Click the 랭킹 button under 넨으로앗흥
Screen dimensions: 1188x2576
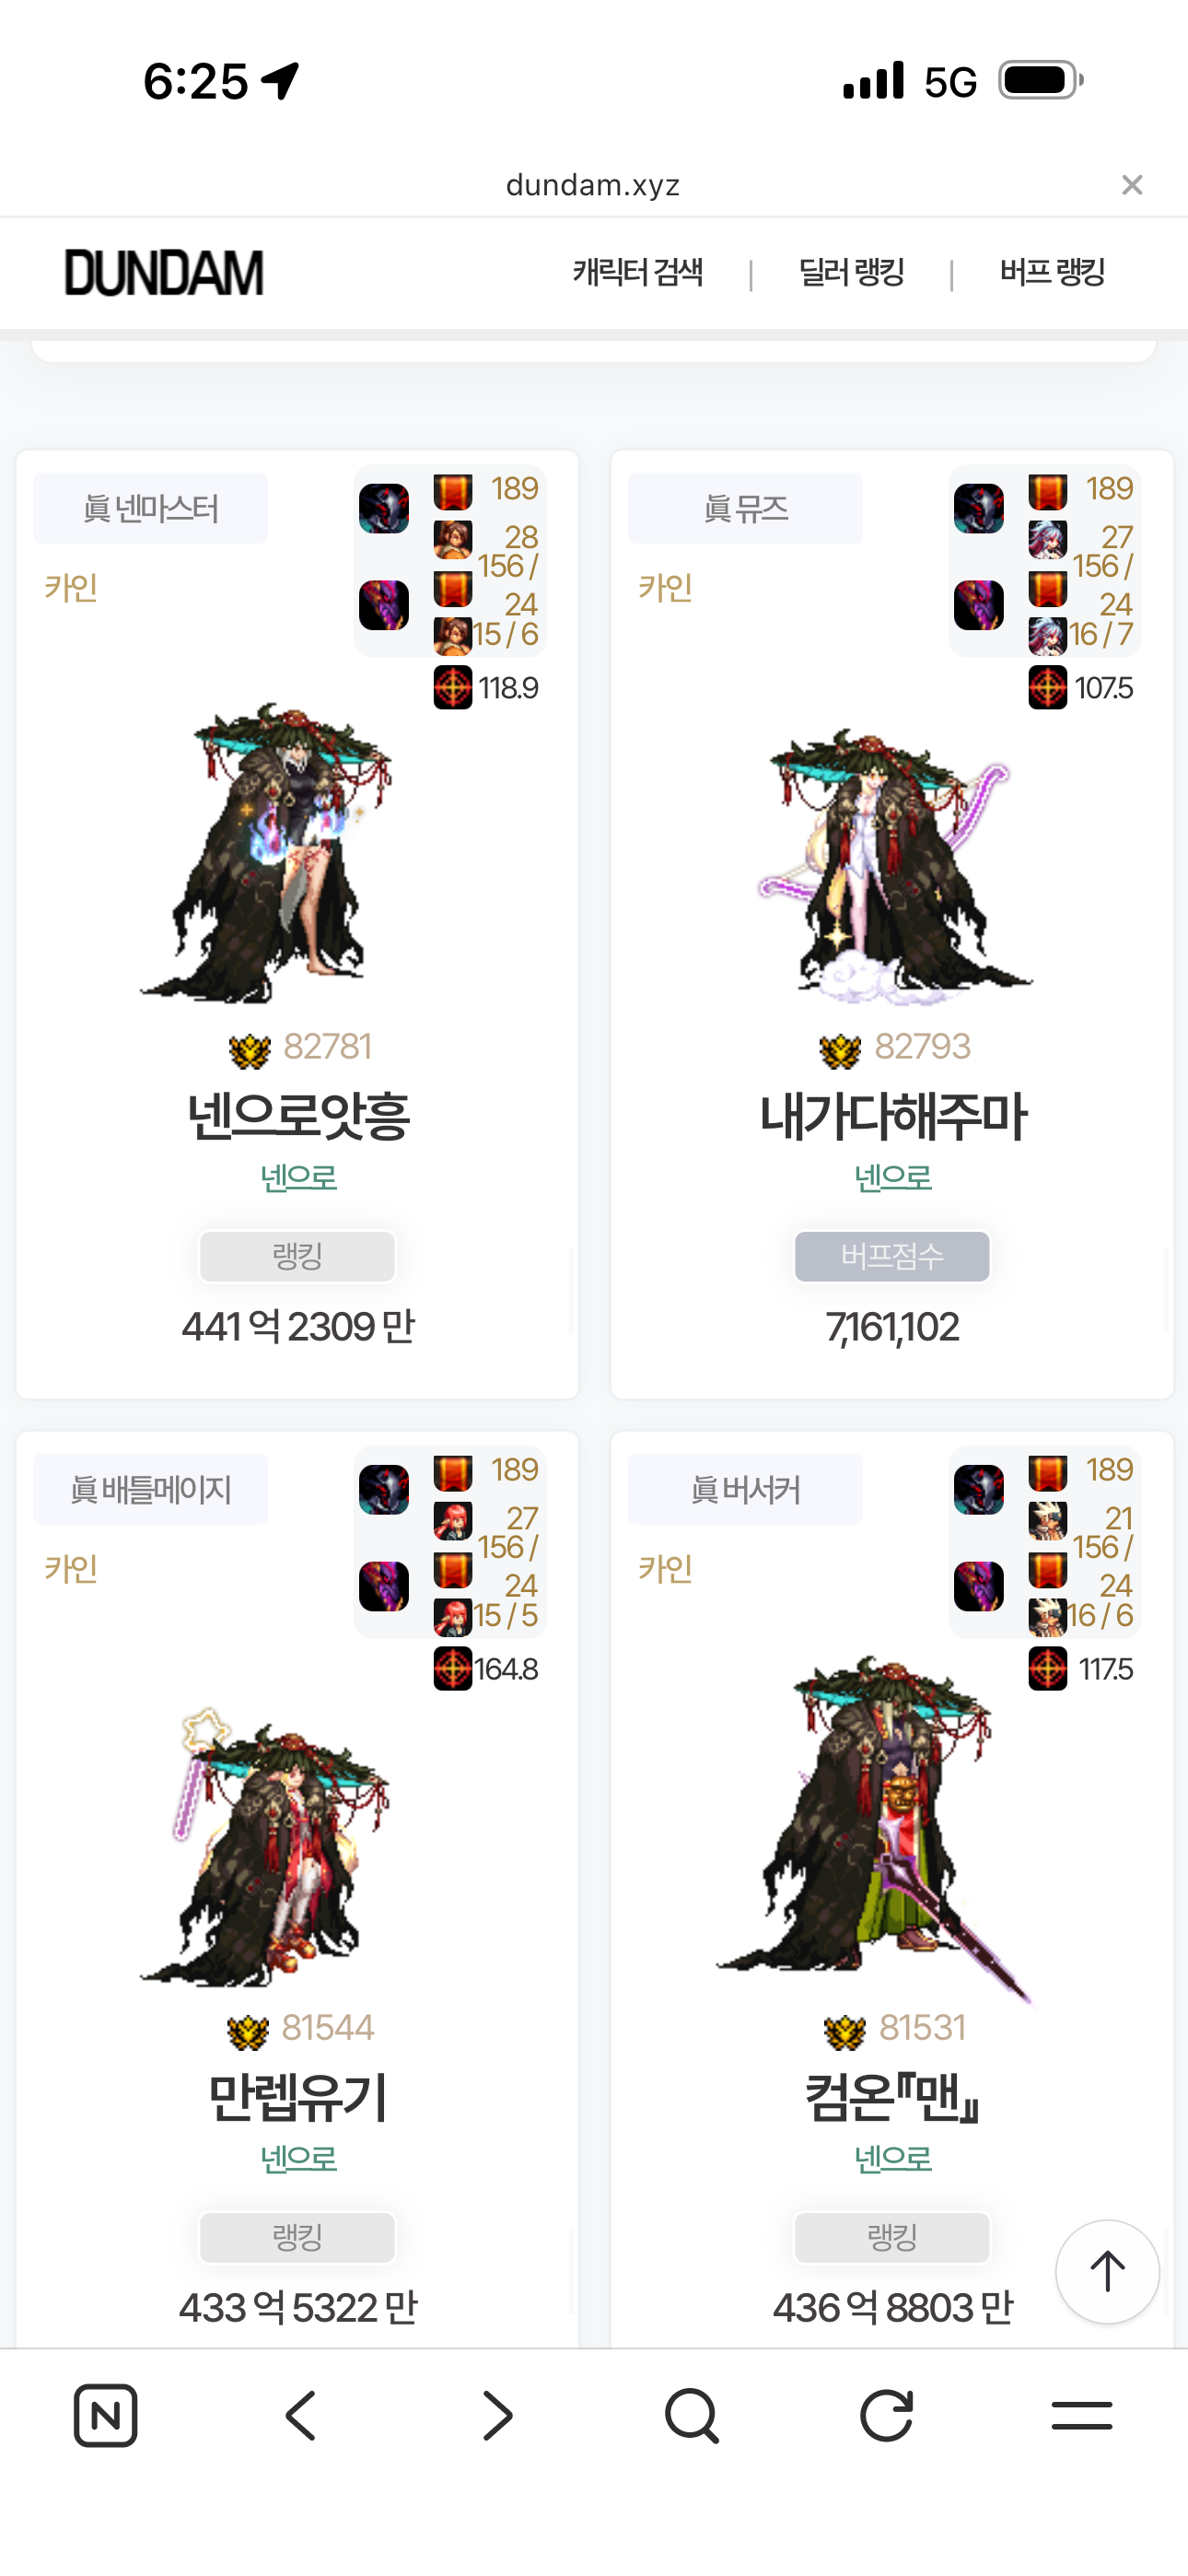coord(297,1256)
